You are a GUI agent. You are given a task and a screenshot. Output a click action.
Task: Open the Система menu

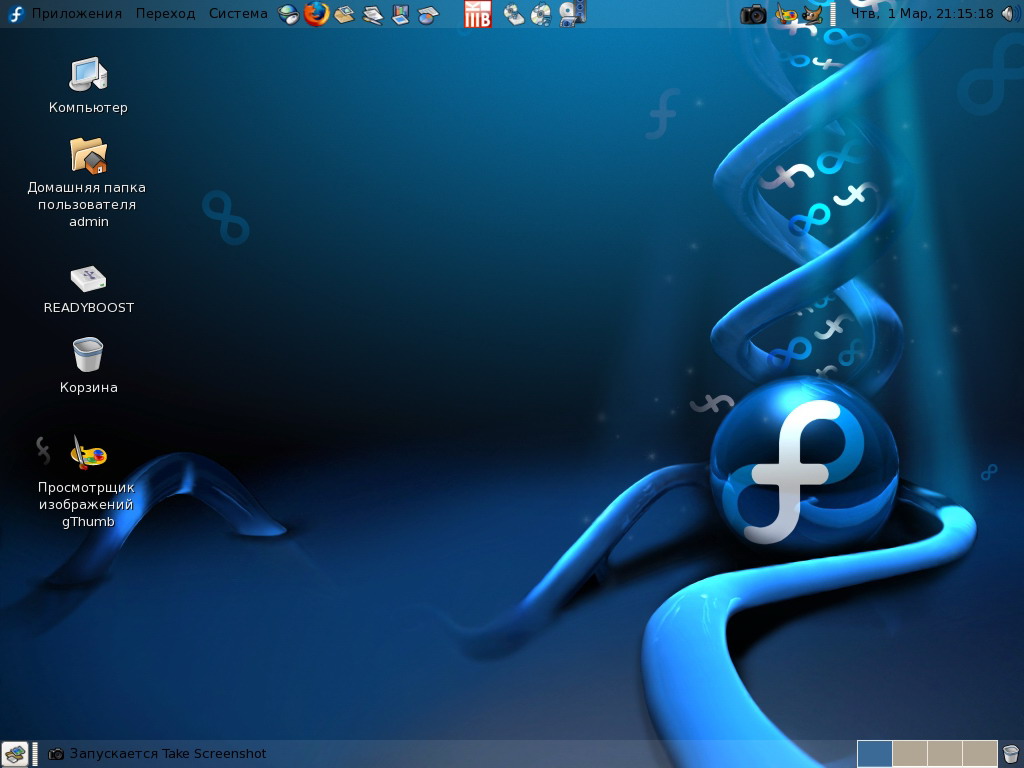pyautogui.click(x=238, y=14)
